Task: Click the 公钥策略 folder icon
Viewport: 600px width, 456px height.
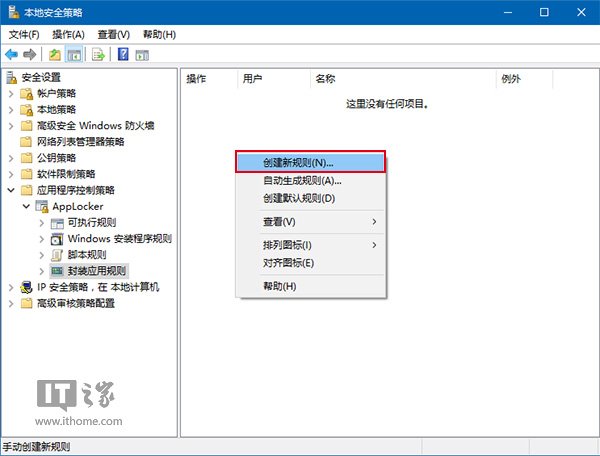Action: (x=26, y=158)
